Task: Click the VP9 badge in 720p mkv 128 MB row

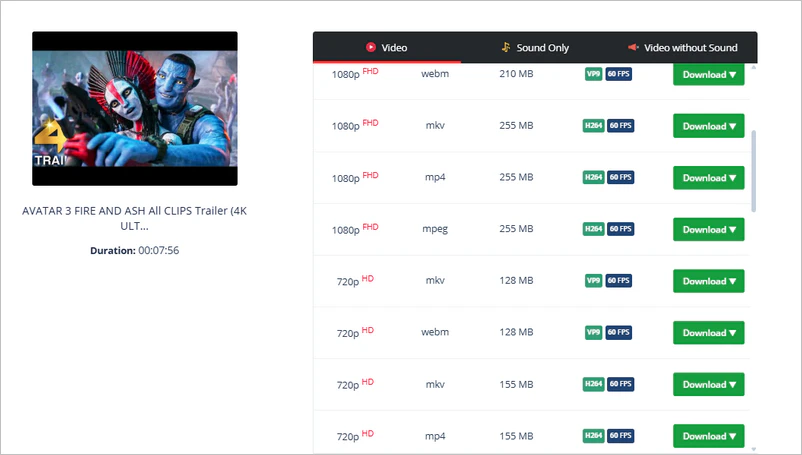Action: [x=593, y=280]
